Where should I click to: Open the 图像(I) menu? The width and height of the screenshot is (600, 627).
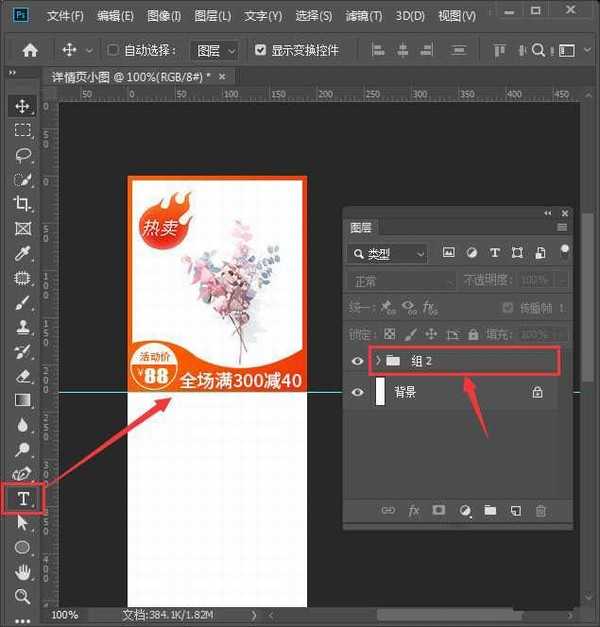click(164, 16)
